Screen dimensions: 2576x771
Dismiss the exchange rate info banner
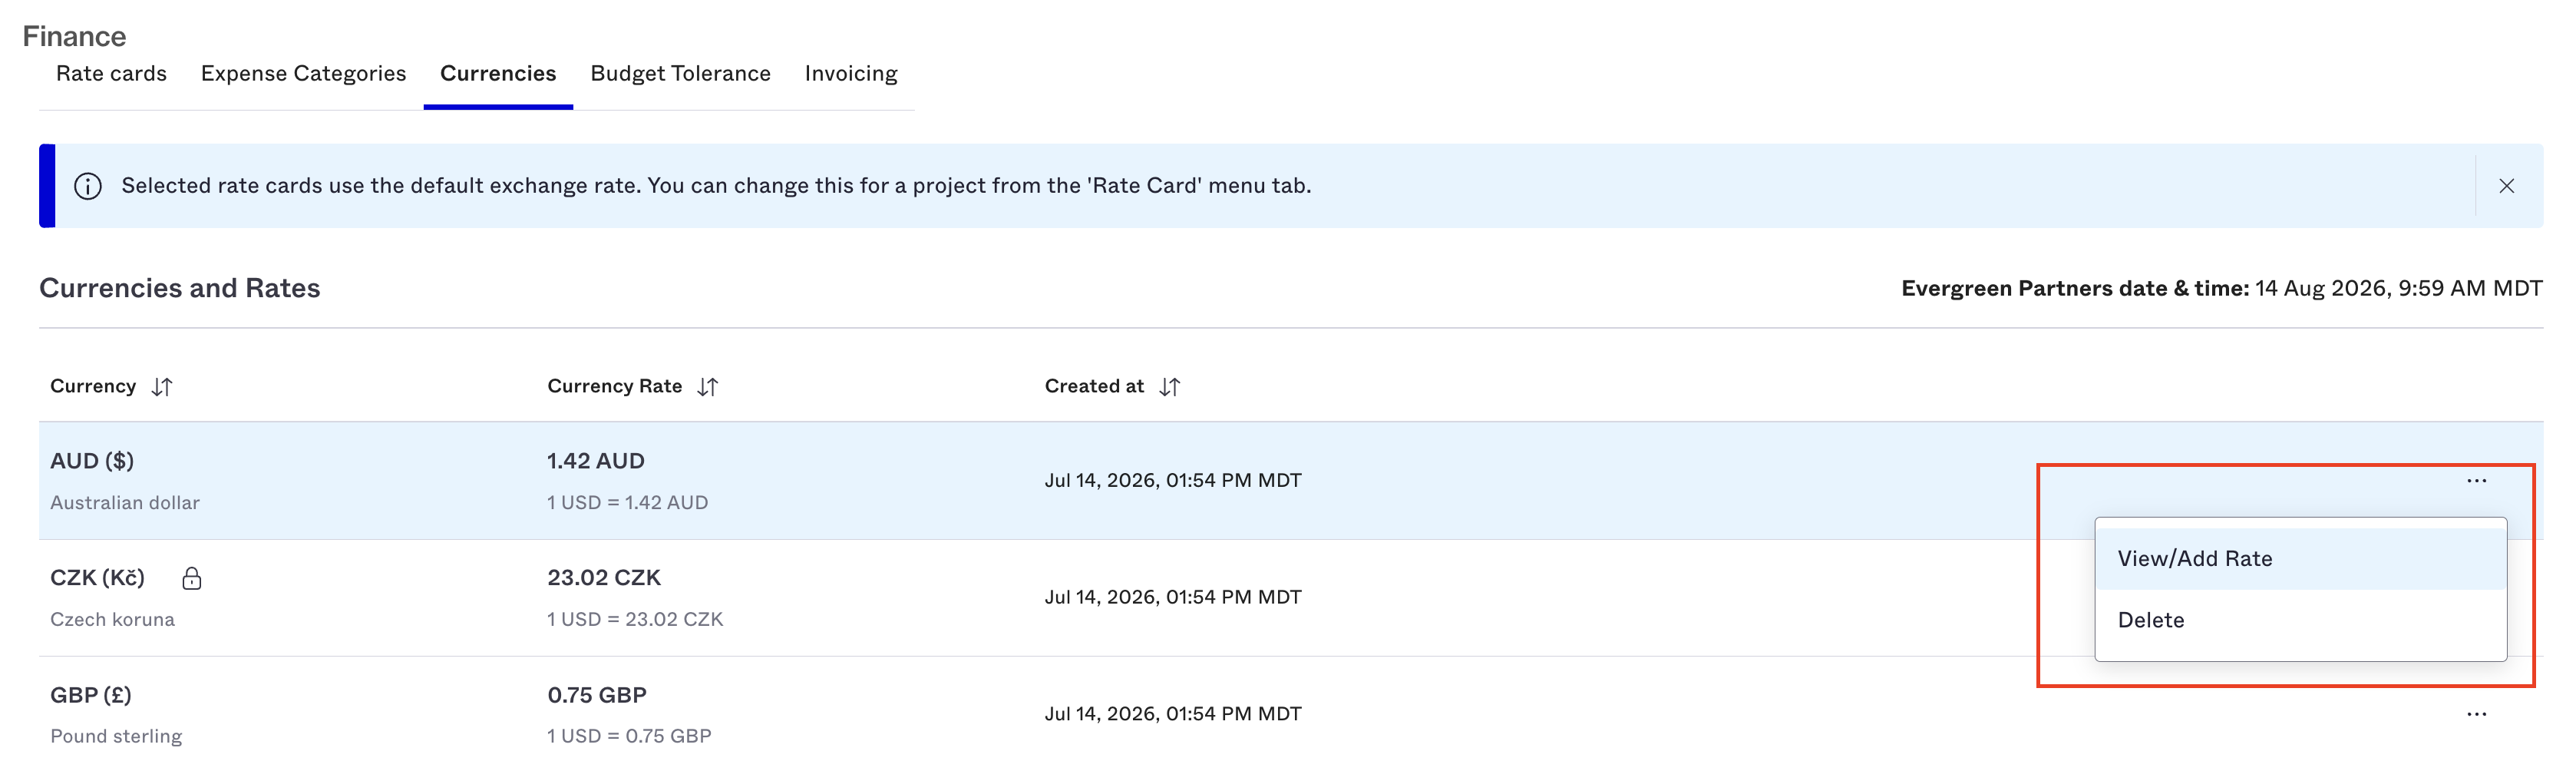[x=2506, y=186]
